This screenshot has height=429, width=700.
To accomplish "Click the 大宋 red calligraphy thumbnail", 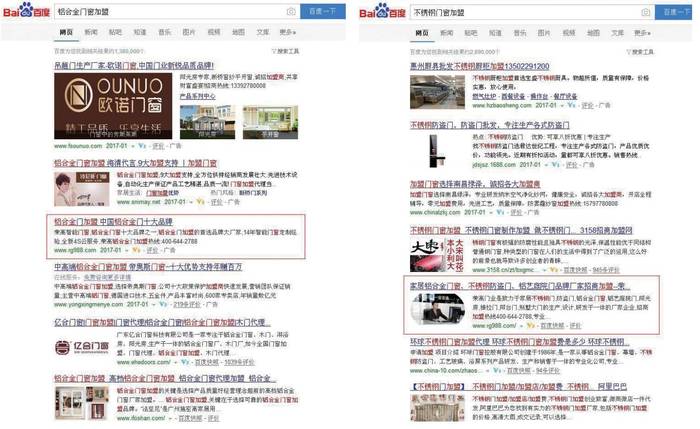I will [x=437, y=255].
